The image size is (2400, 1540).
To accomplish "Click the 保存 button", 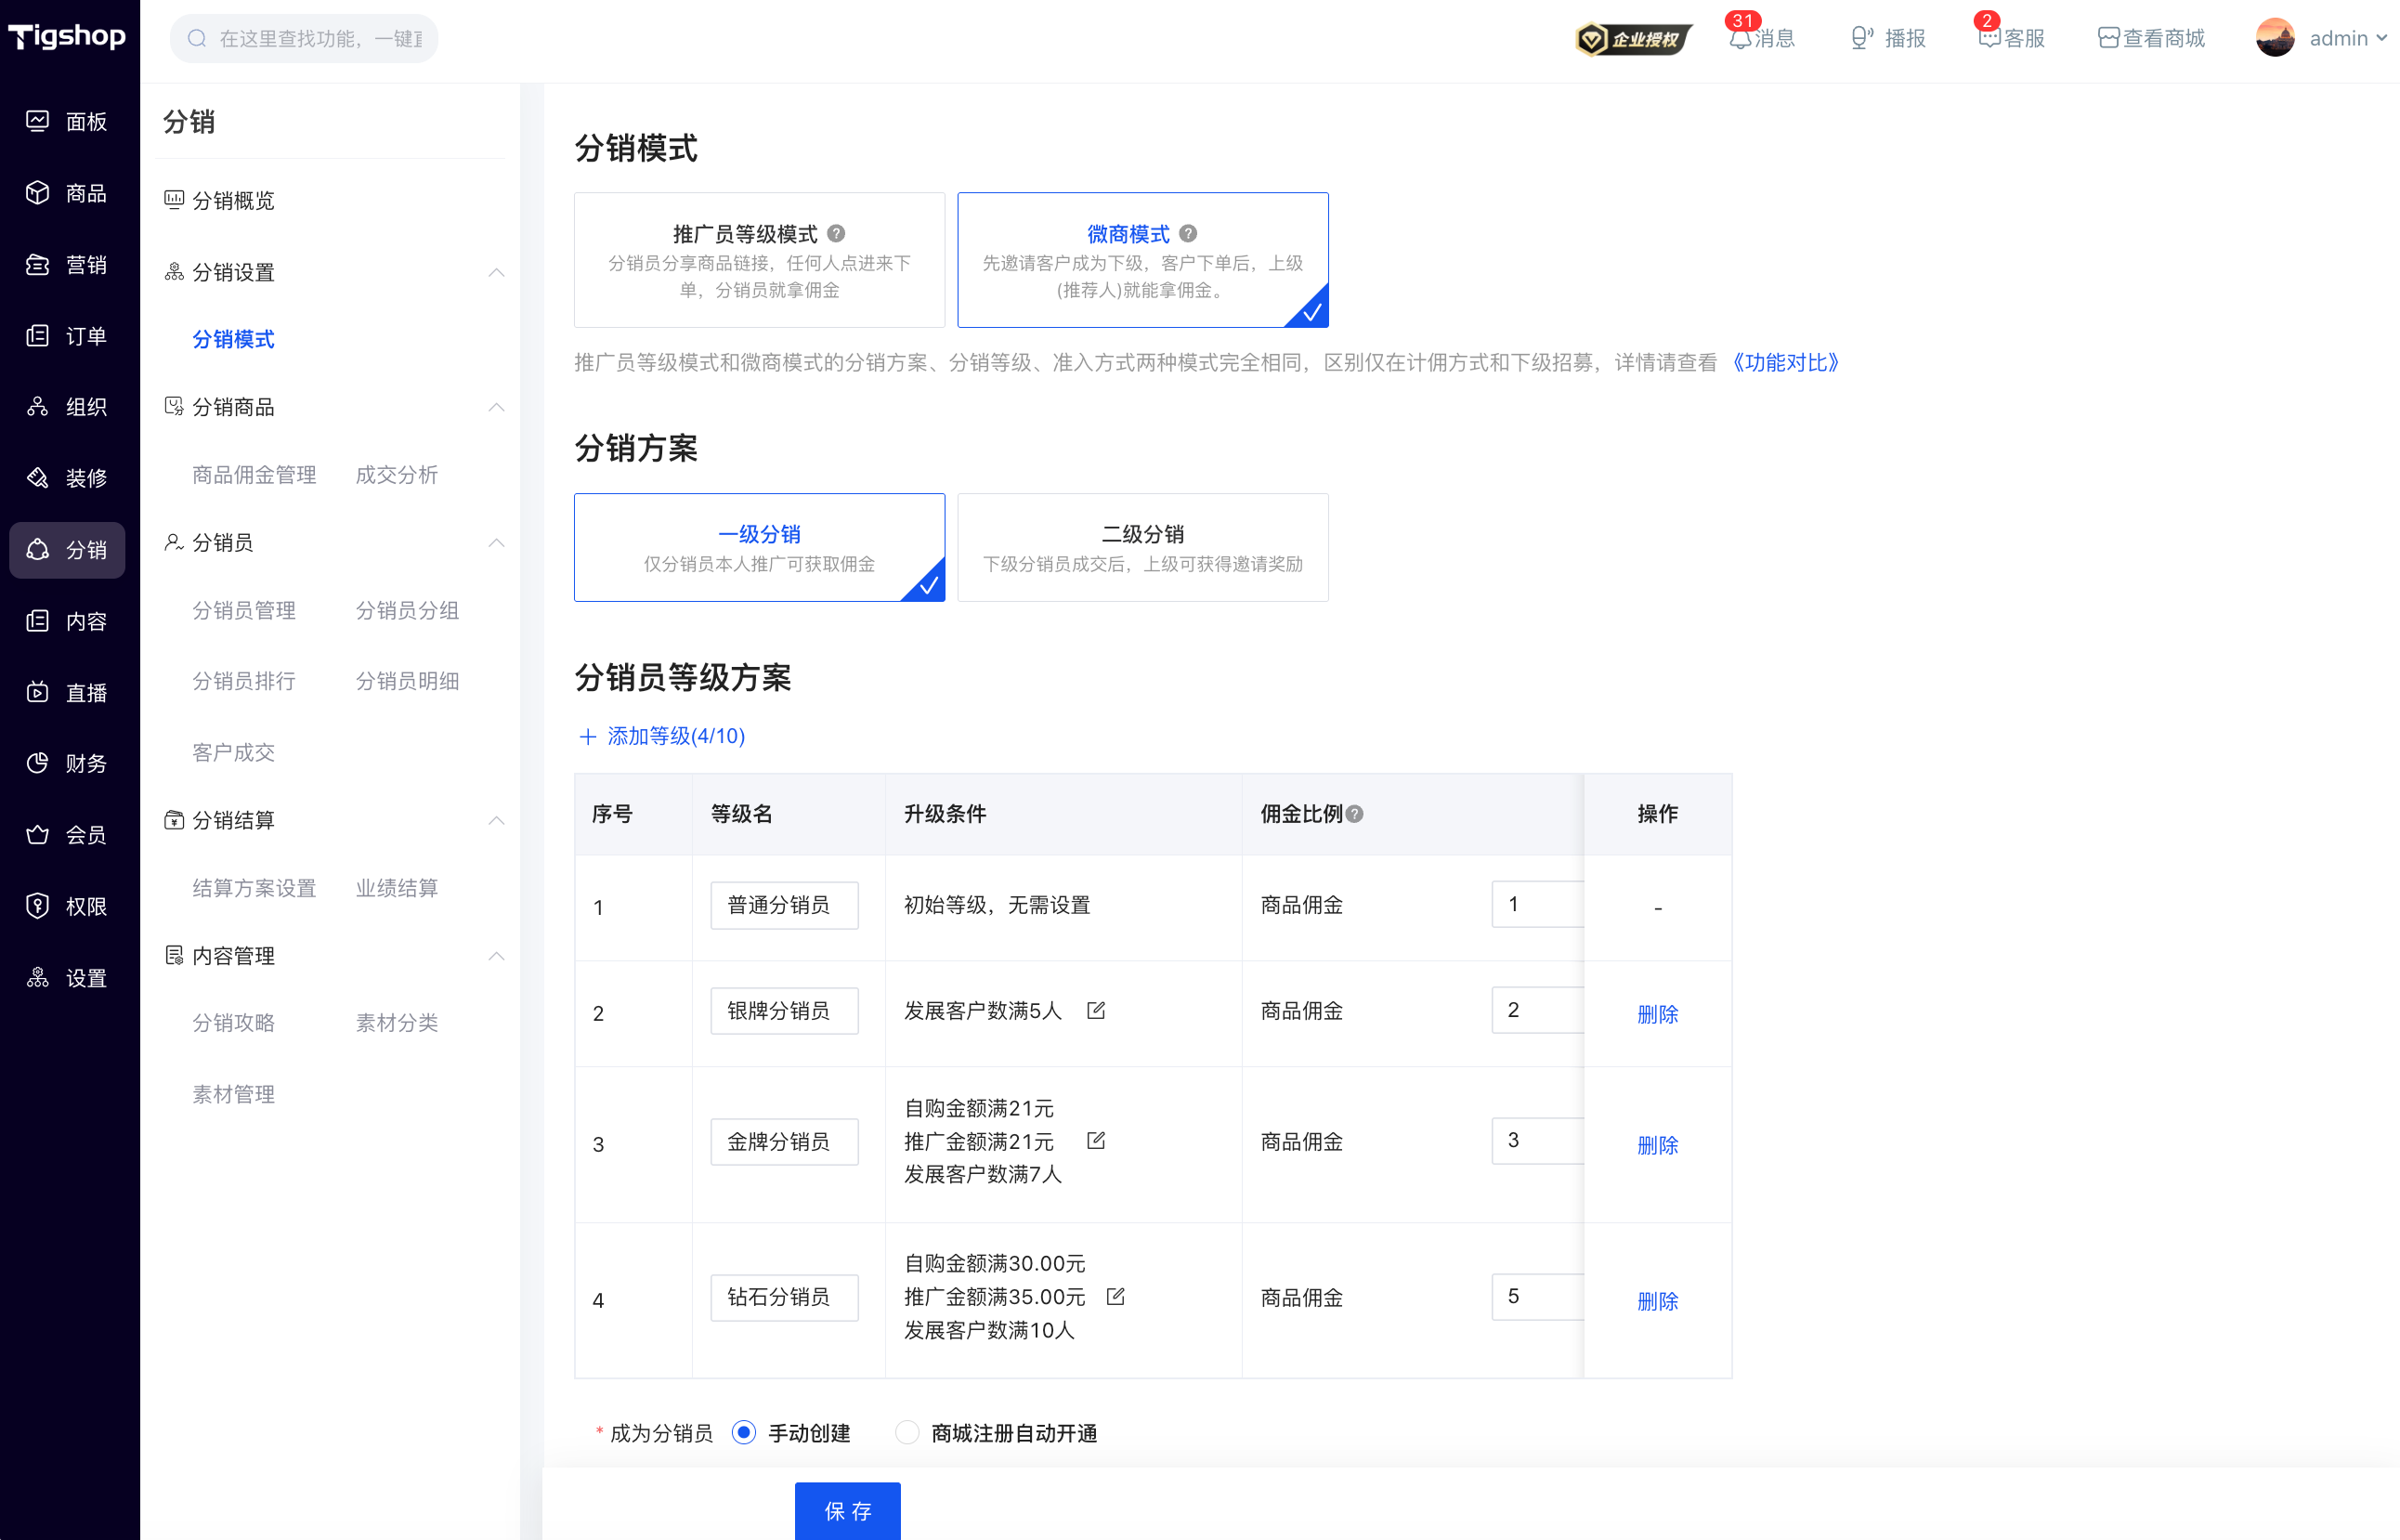I will 847,1510.
